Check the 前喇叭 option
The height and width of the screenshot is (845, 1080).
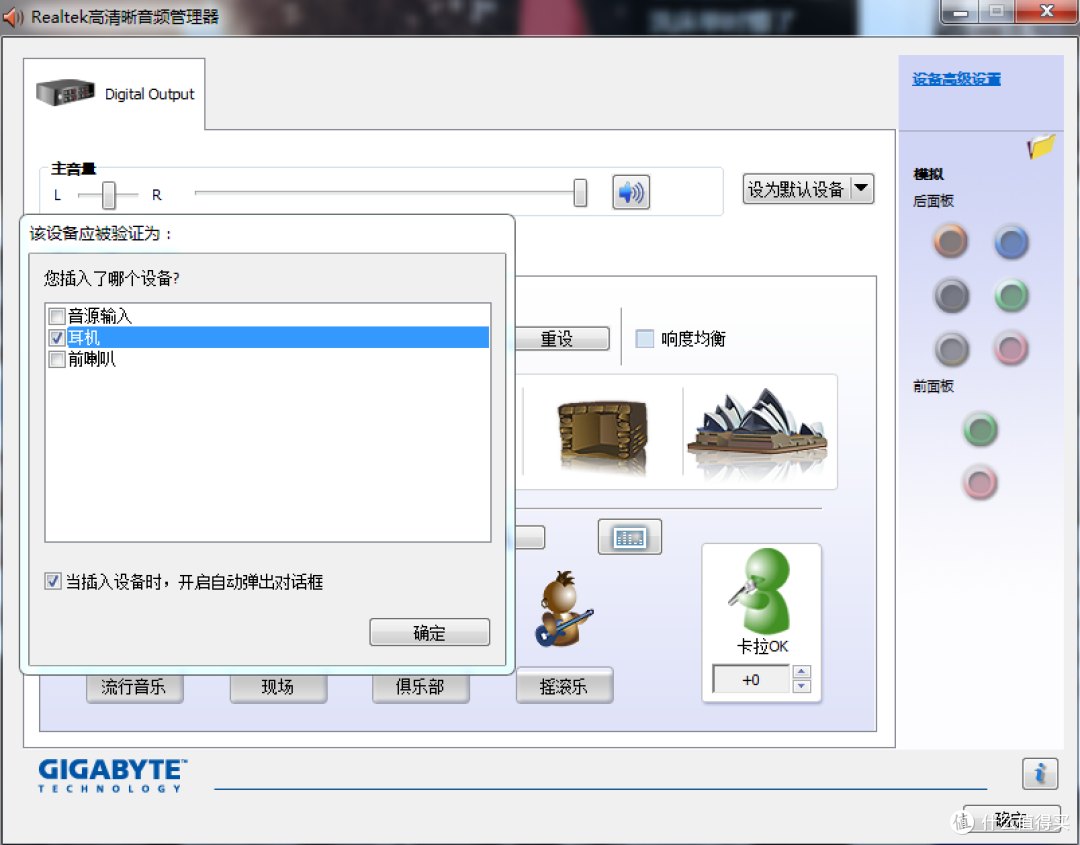coord(57,359)
